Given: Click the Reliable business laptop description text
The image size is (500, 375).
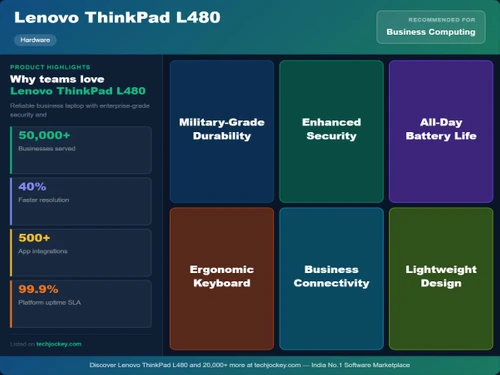Looking at the screenshot, I should [80, 110].
